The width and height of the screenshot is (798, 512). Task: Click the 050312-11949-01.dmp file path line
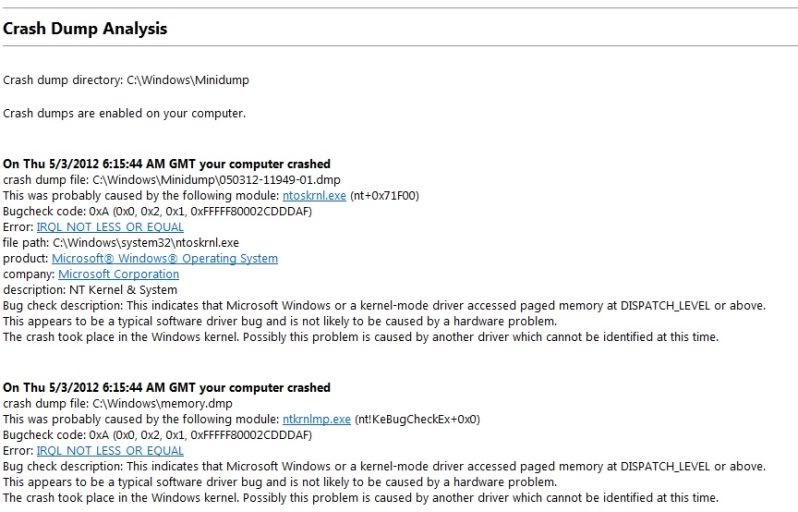coord(172,180)
